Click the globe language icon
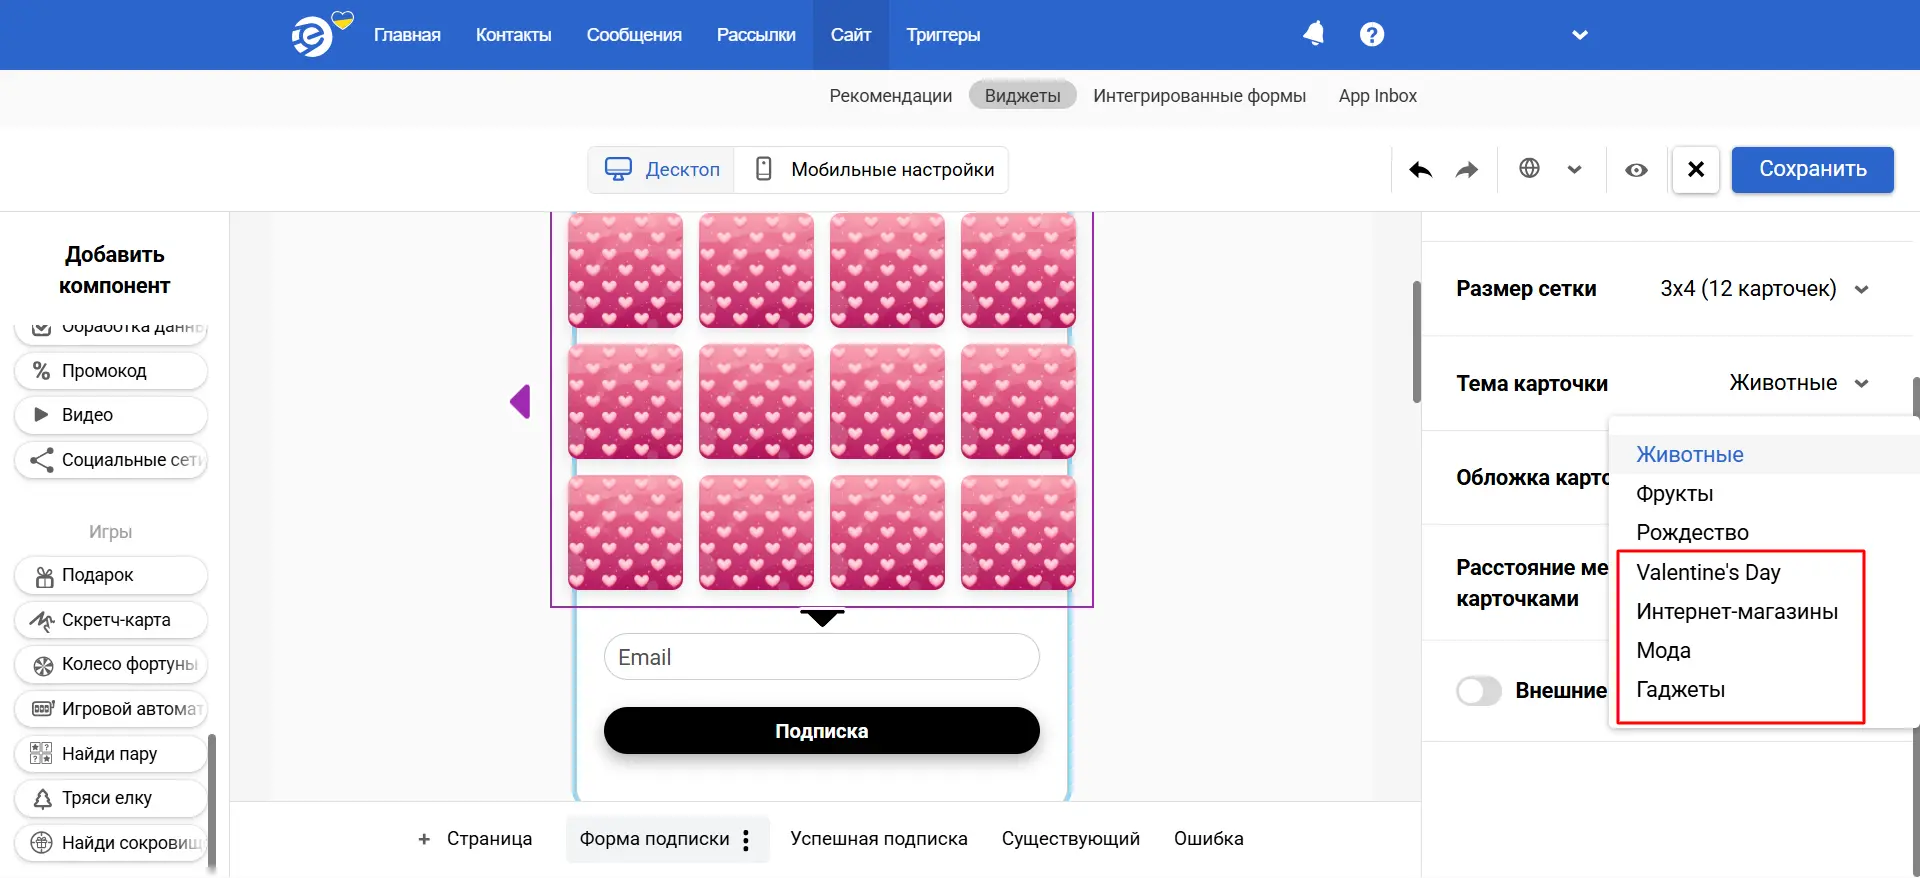The width and height of the screenshot is (1920, 878). [x=1529, y=169]
